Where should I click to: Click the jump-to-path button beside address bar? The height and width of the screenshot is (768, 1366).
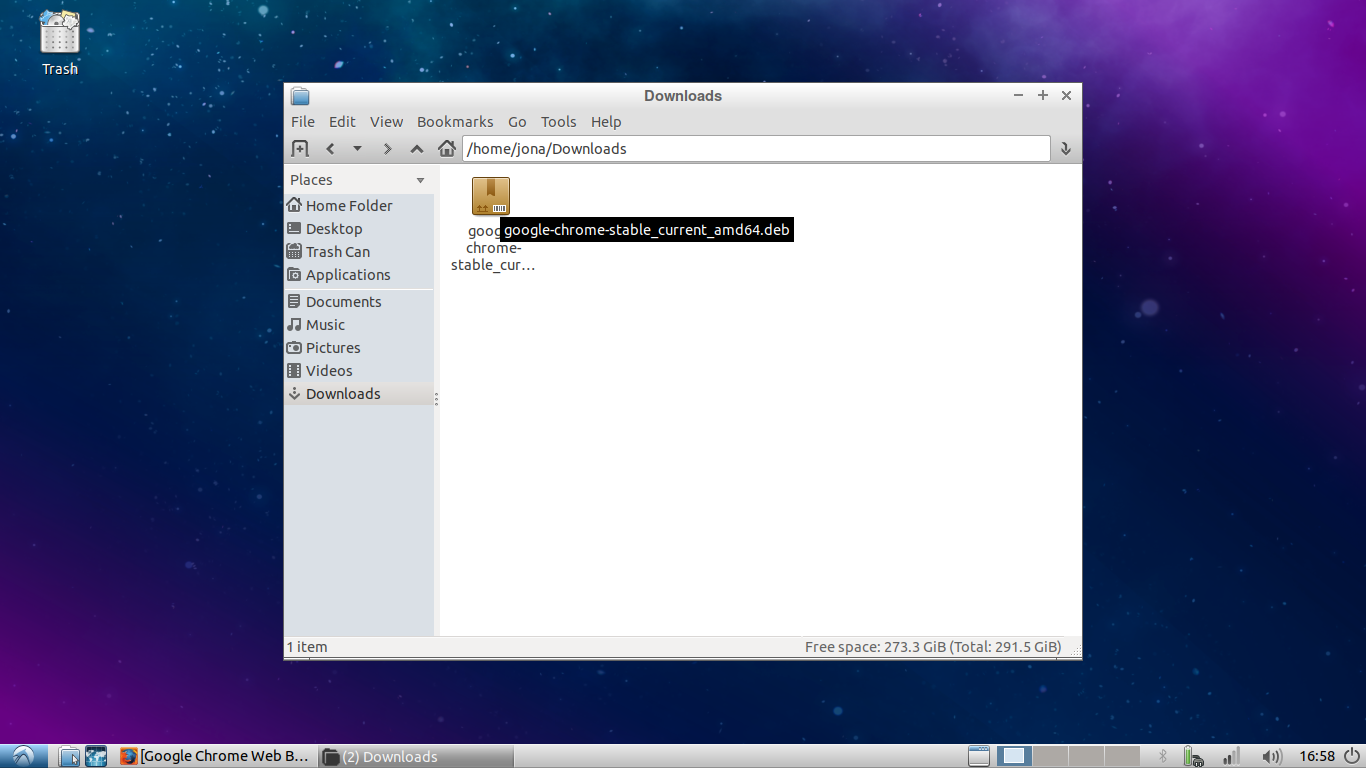pyautogui.click(x=1065, y=149)
